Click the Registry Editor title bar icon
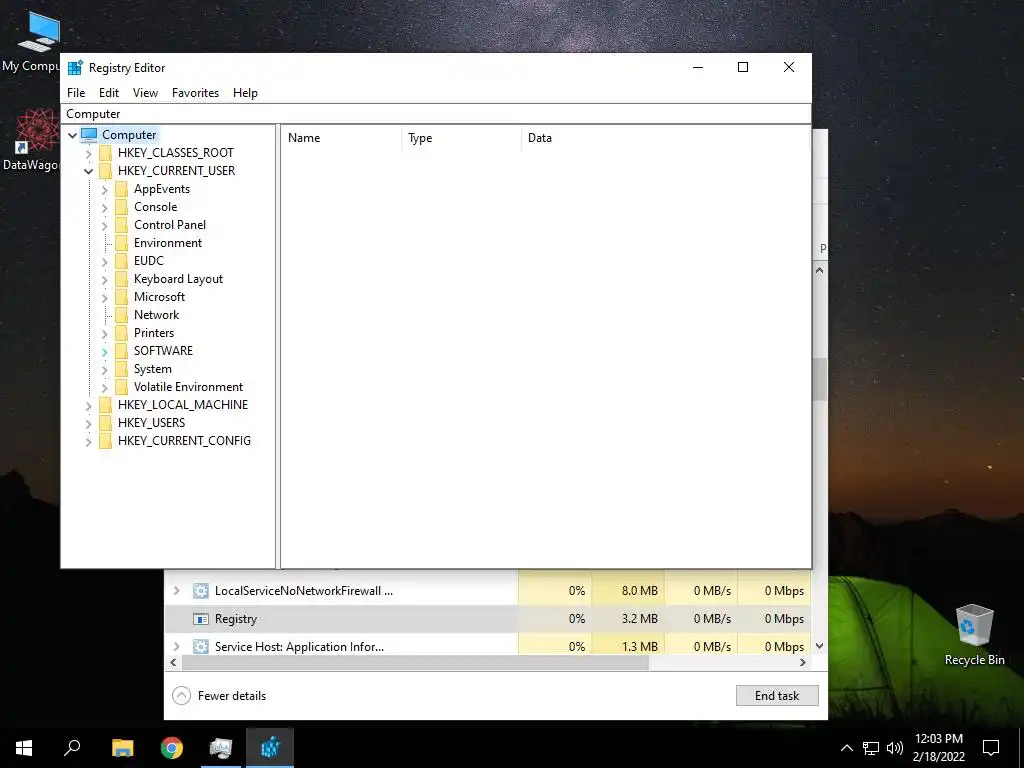Viewport: 1024px width, 768px height. point(75,67)
